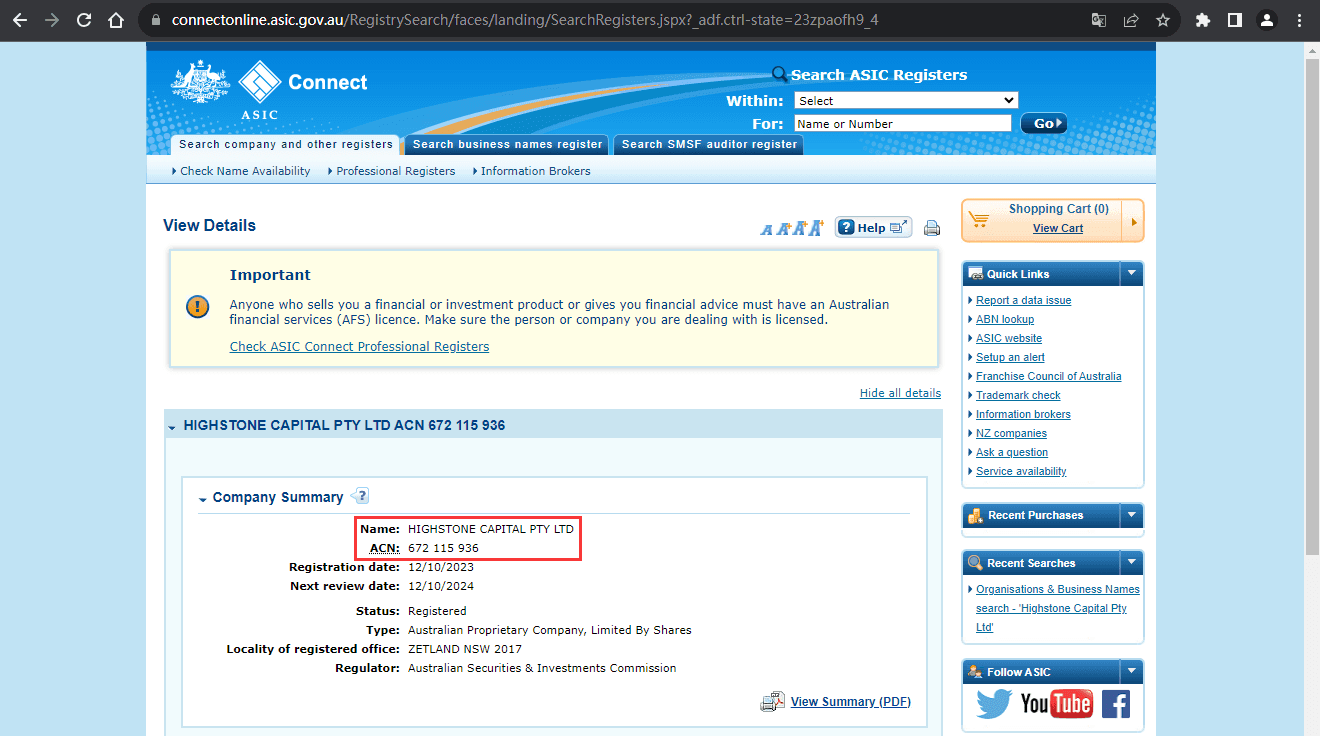
Task: Open Check Name Availability menu item
Action: 245,171
